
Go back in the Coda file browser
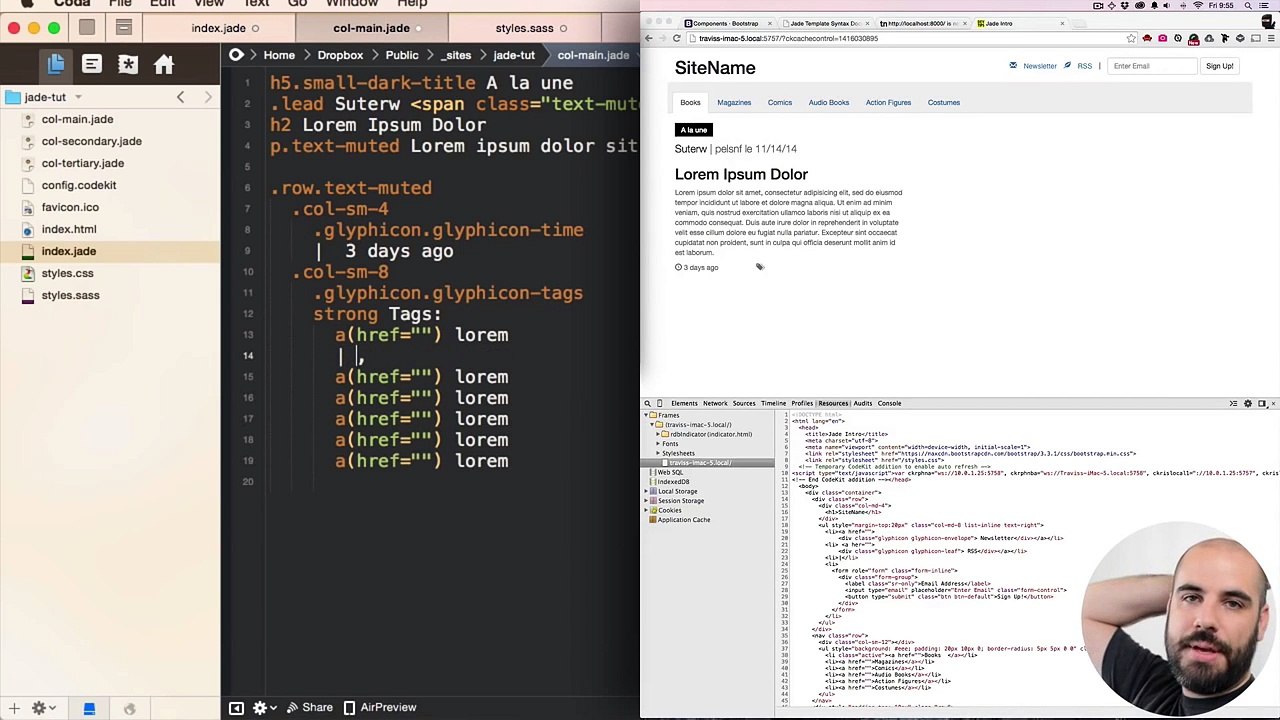click(180, 97)
